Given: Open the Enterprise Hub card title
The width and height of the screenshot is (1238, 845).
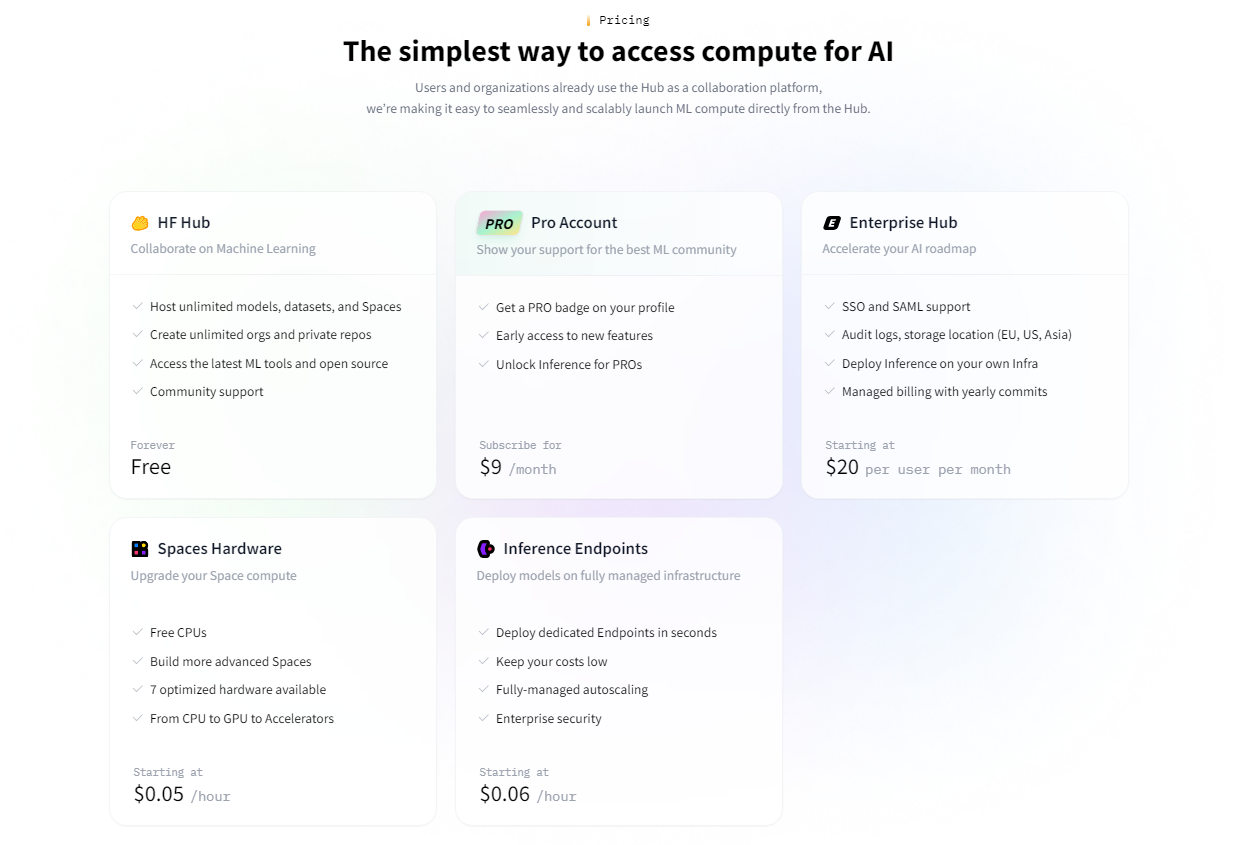Looking at the screenshot, I should pos(903,223).
